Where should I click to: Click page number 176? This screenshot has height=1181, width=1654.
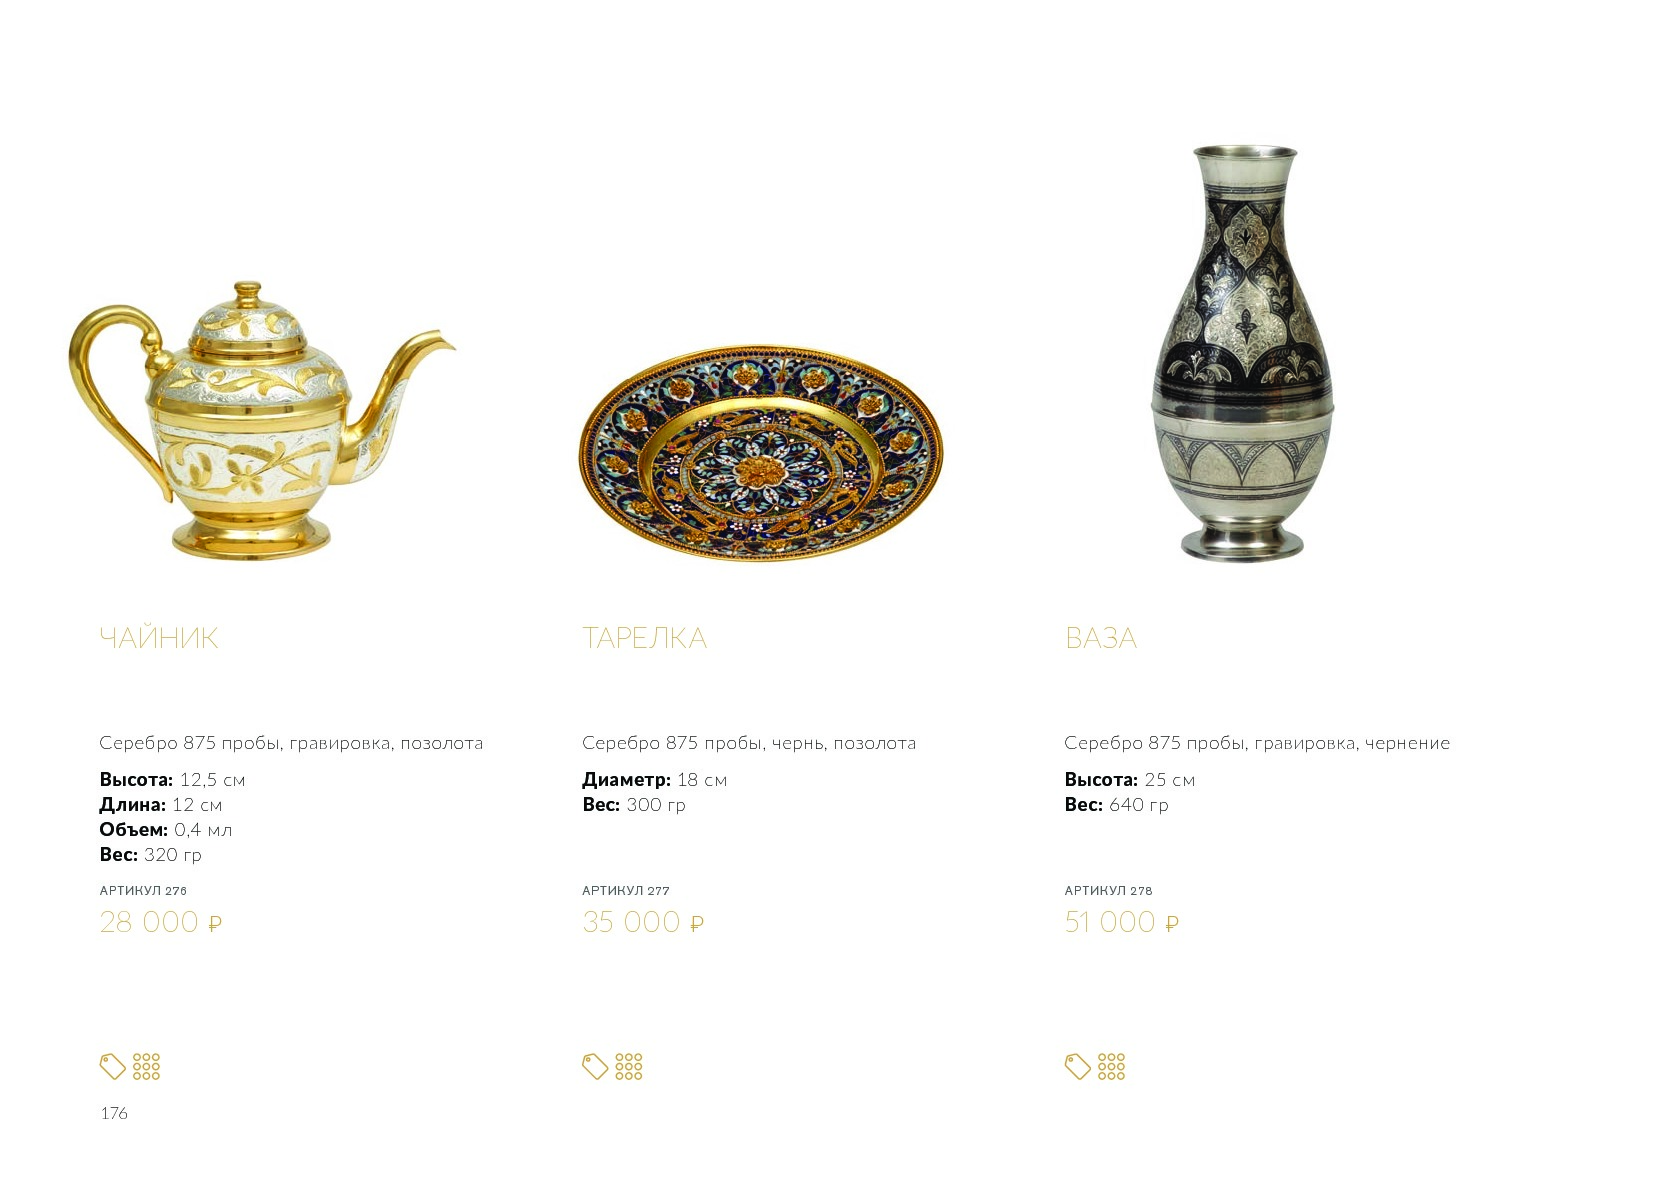tap(114, 1113)
